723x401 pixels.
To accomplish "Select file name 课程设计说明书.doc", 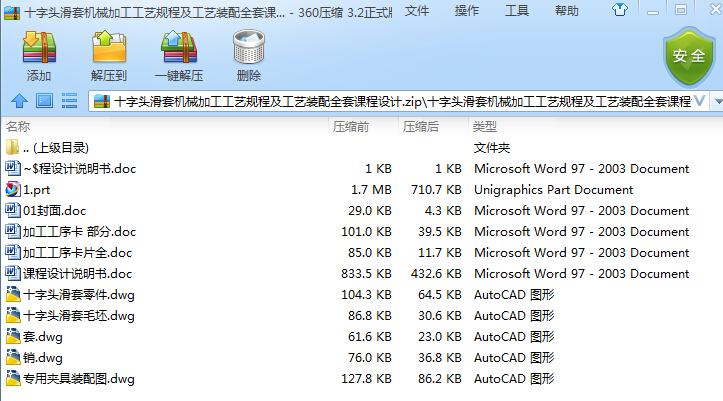I will [x=77, y=274].
